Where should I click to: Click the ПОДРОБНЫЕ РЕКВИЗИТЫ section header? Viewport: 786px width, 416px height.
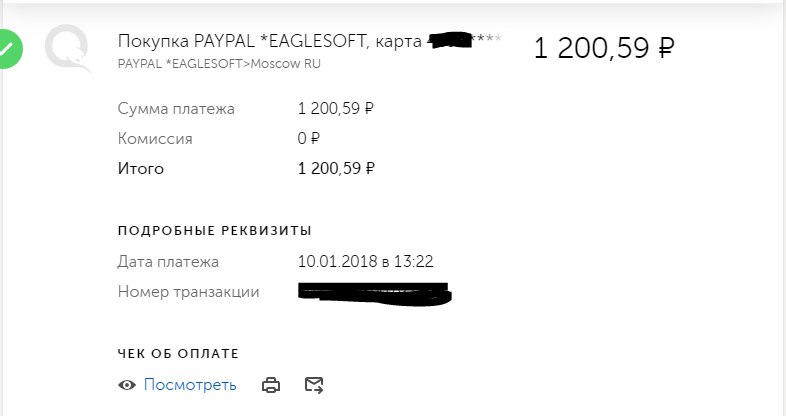[x=215, y=231]
